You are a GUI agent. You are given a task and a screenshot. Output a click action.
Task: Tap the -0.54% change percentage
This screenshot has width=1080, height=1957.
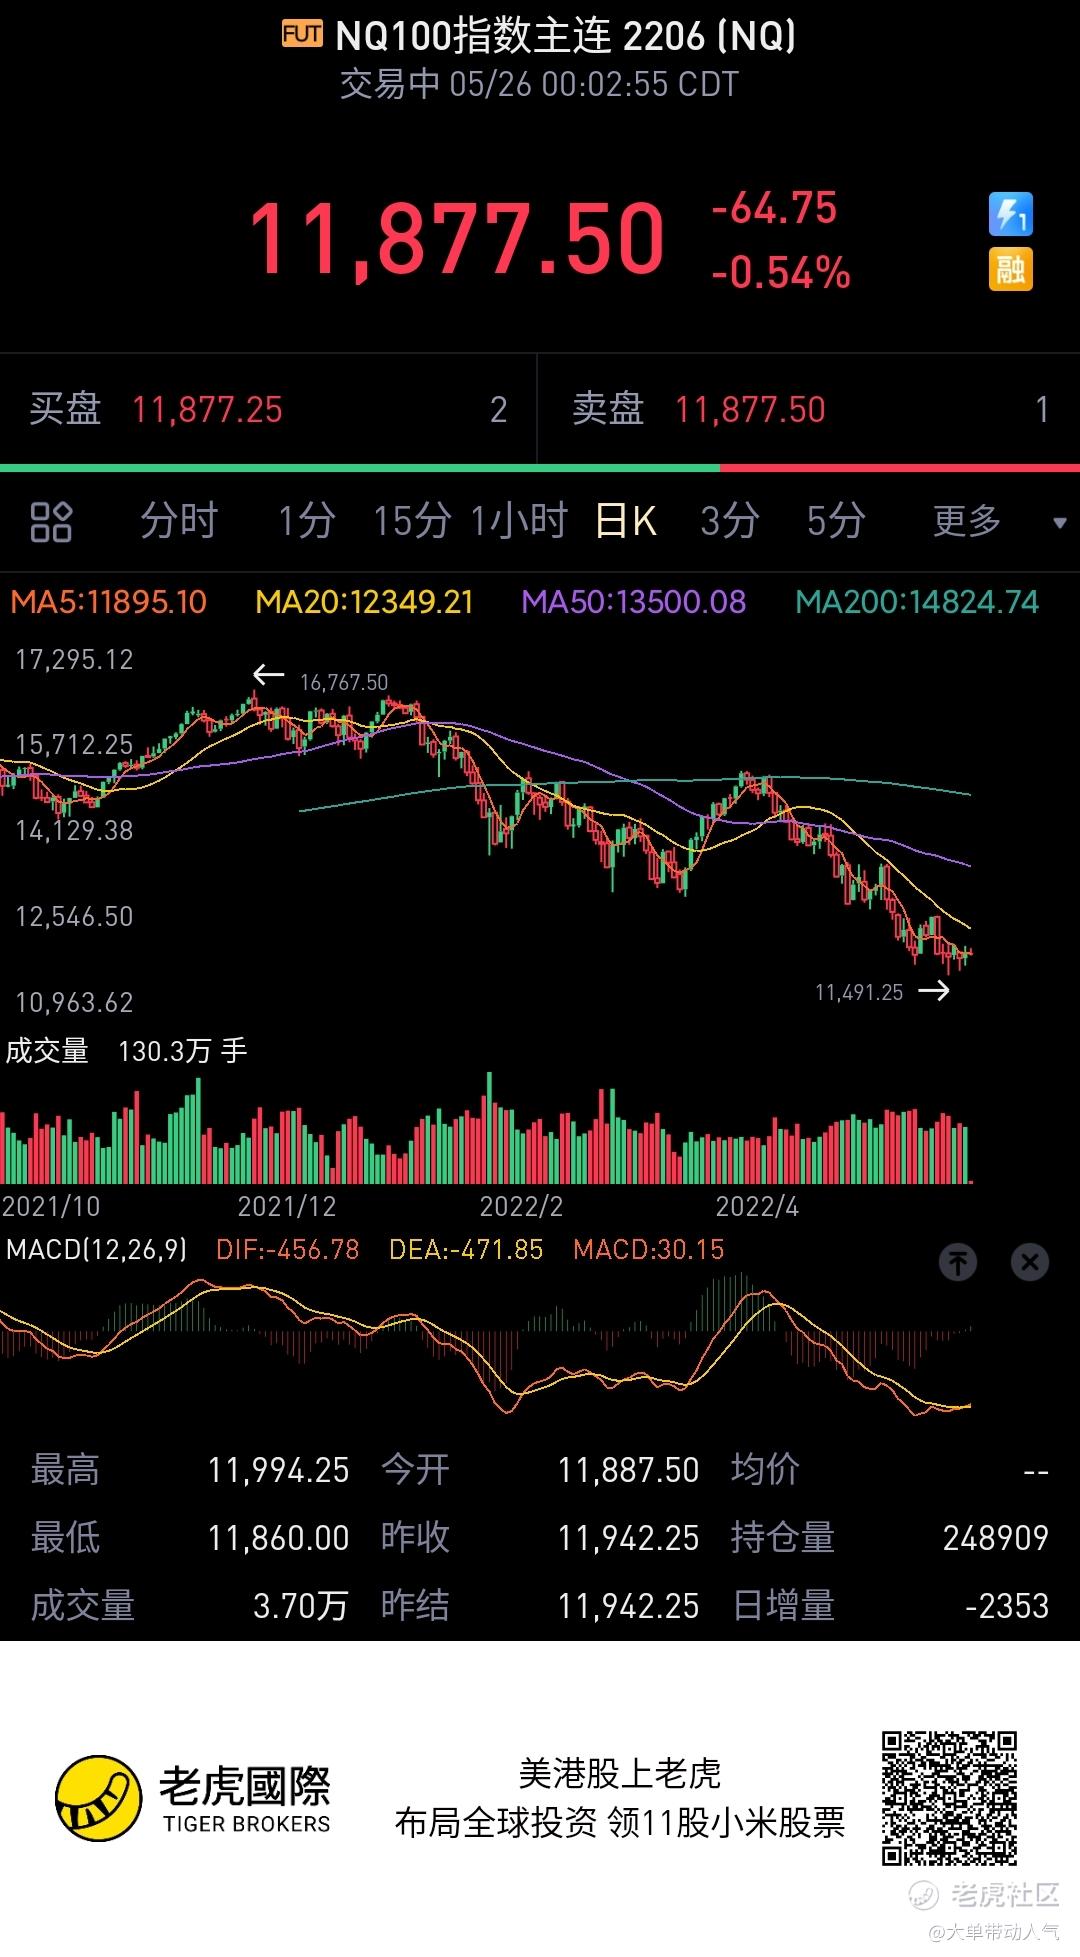click(781, 272)
